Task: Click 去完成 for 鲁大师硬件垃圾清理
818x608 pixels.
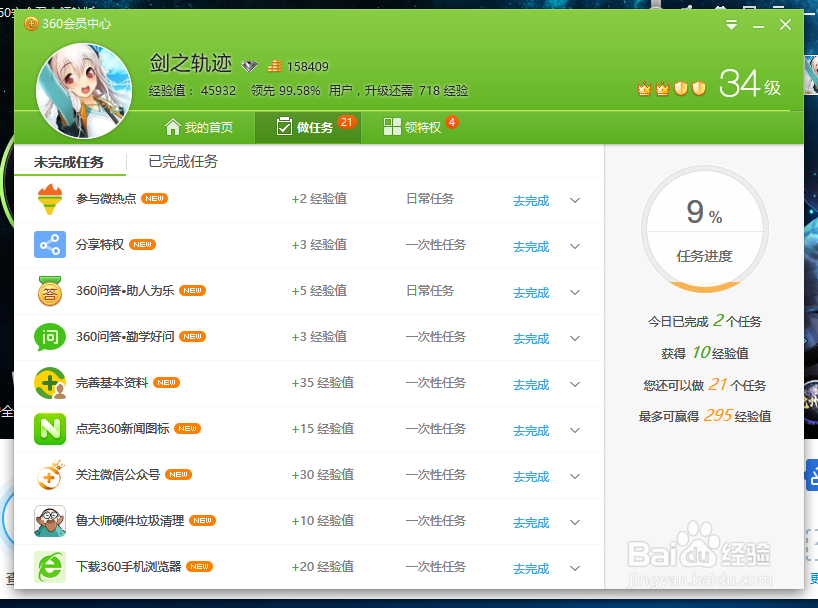Action: tap(531, 522)
